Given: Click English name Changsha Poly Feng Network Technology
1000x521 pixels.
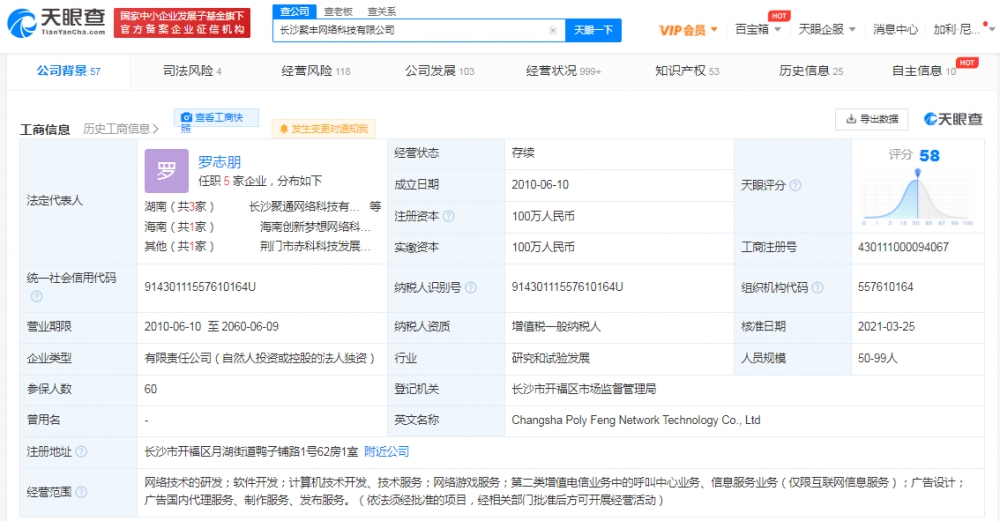Looking at the screenshot, I should click(x=636, y=420).
